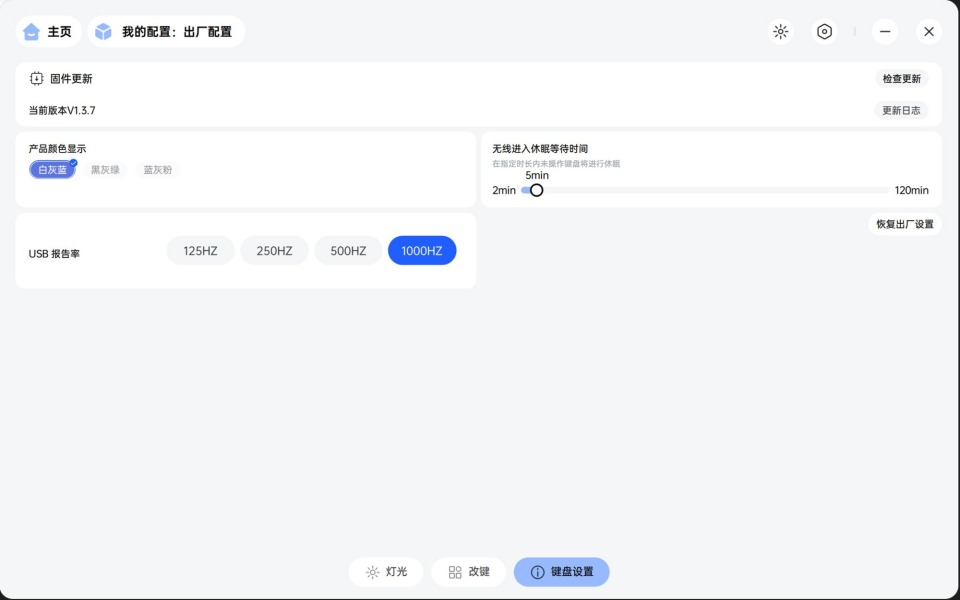Open 我的配置：出厂配置 profile tab

(166, 32)
